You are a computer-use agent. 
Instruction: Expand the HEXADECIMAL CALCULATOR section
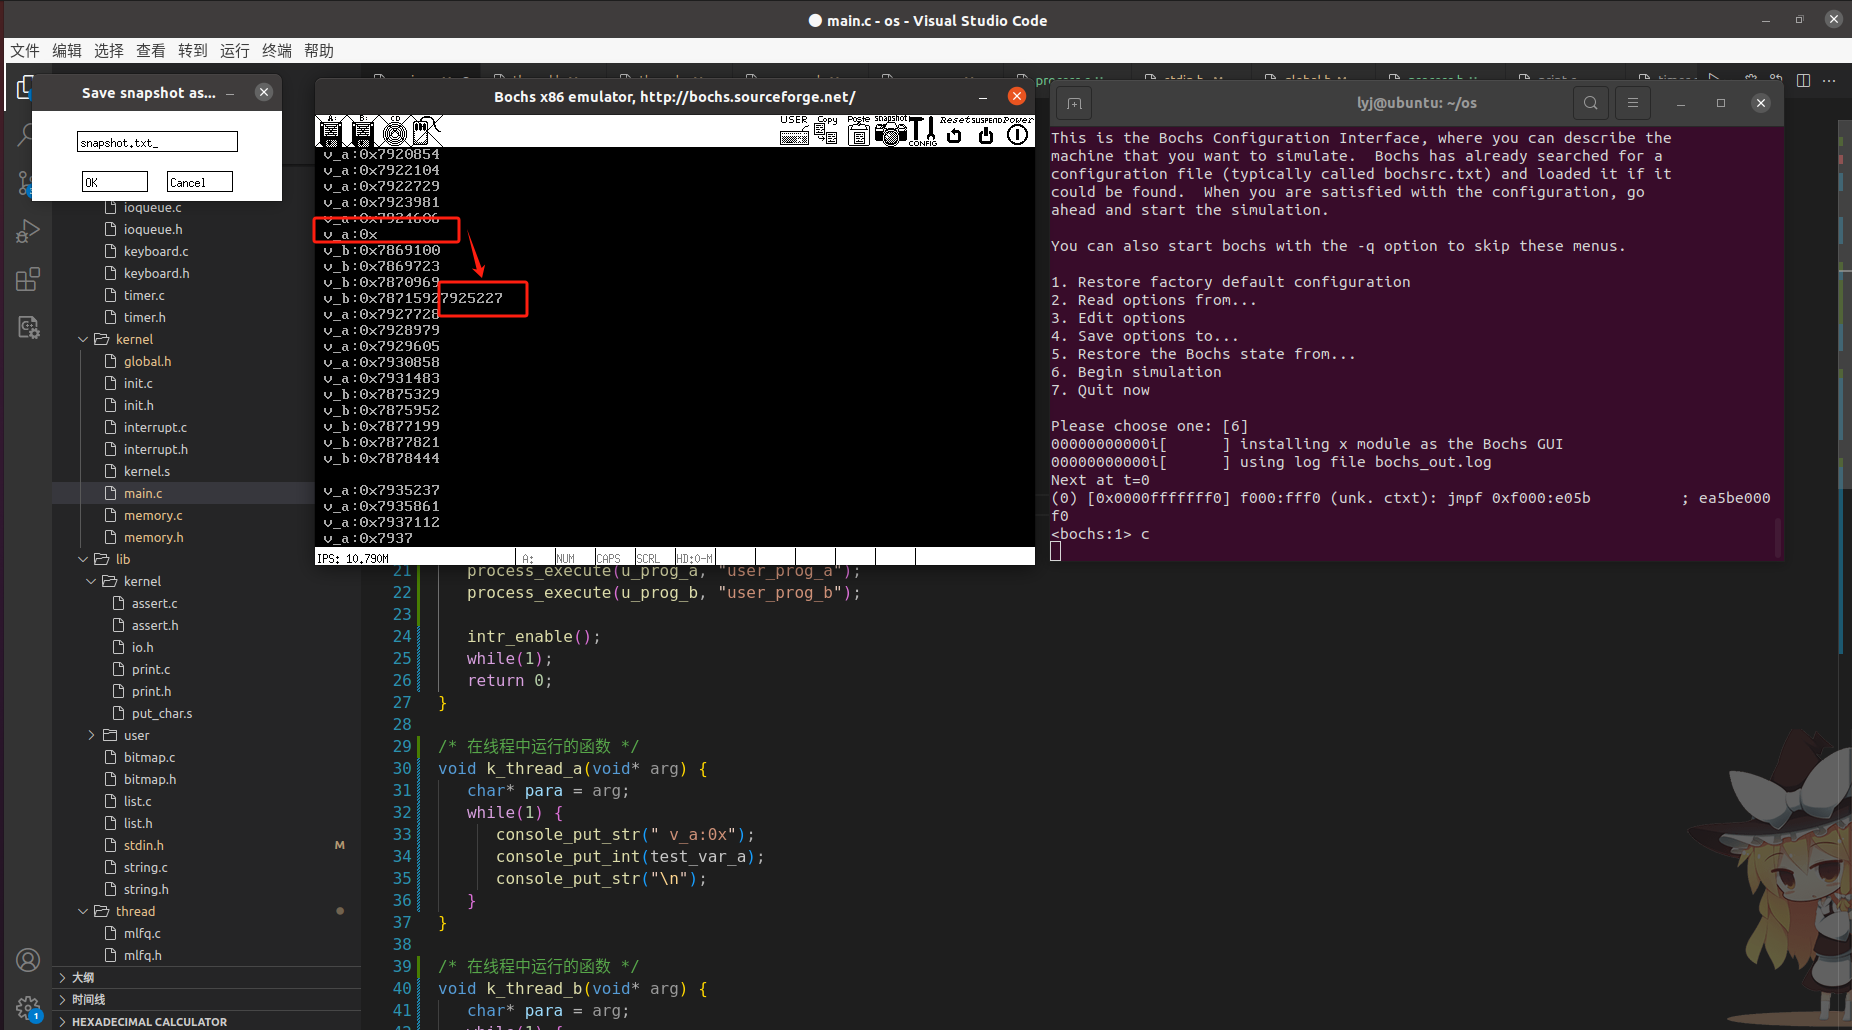tap(149, 1021)
